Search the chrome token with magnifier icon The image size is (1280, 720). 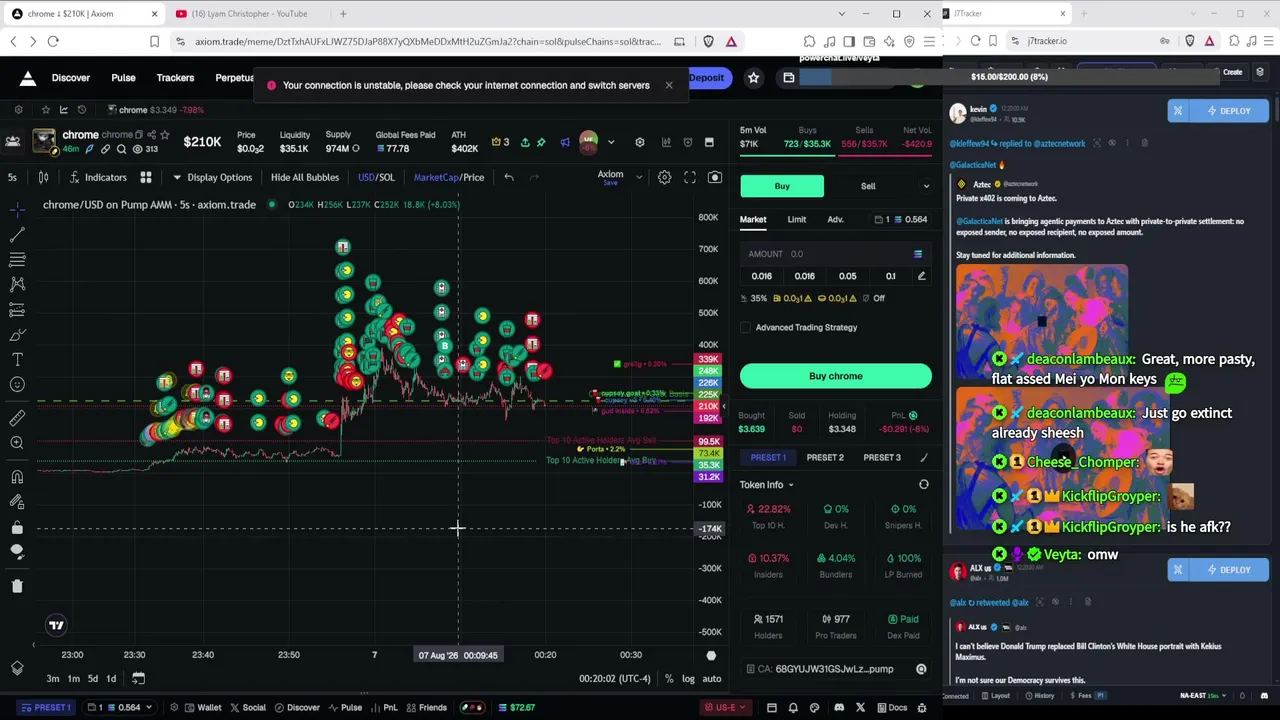121,149
